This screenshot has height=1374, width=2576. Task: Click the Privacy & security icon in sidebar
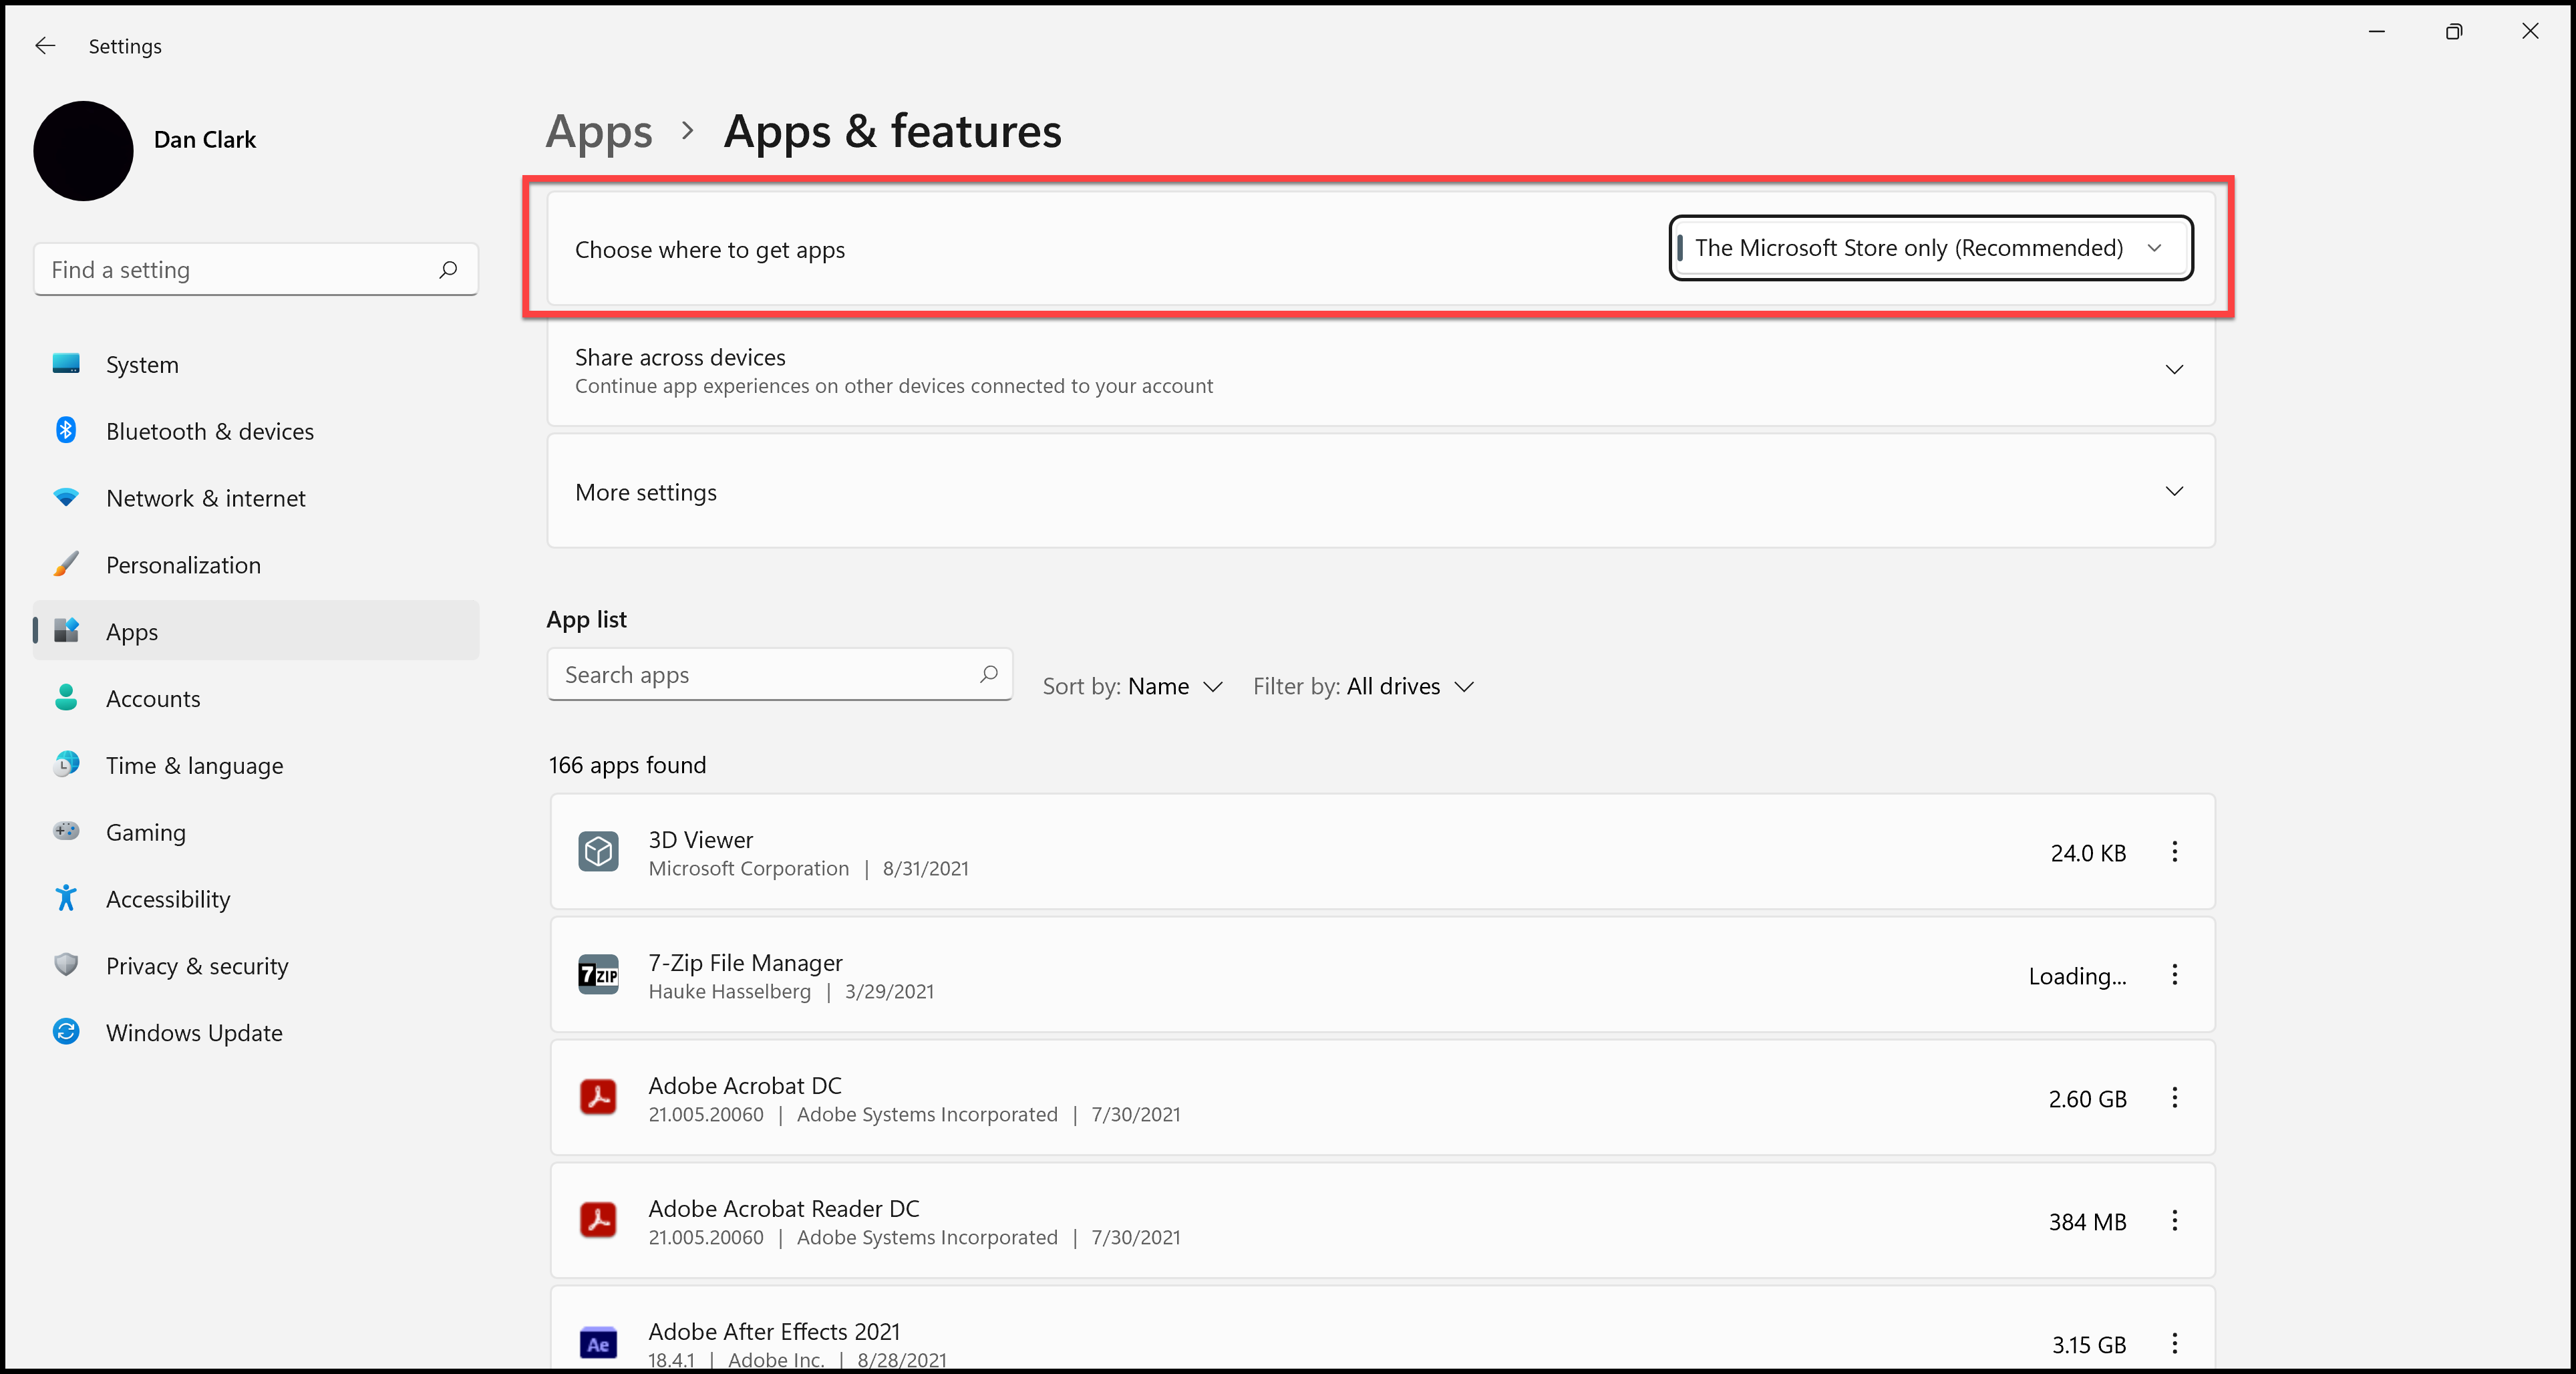pyautogui.click(x=65, y=965)
